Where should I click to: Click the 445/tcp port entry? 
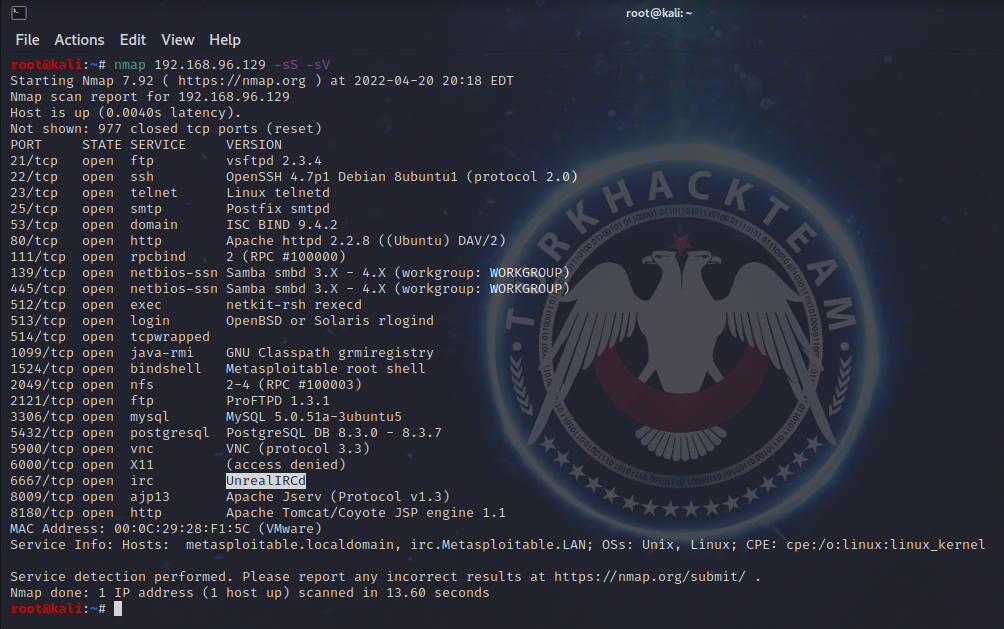pyautogui.click(x=38, y=289)
